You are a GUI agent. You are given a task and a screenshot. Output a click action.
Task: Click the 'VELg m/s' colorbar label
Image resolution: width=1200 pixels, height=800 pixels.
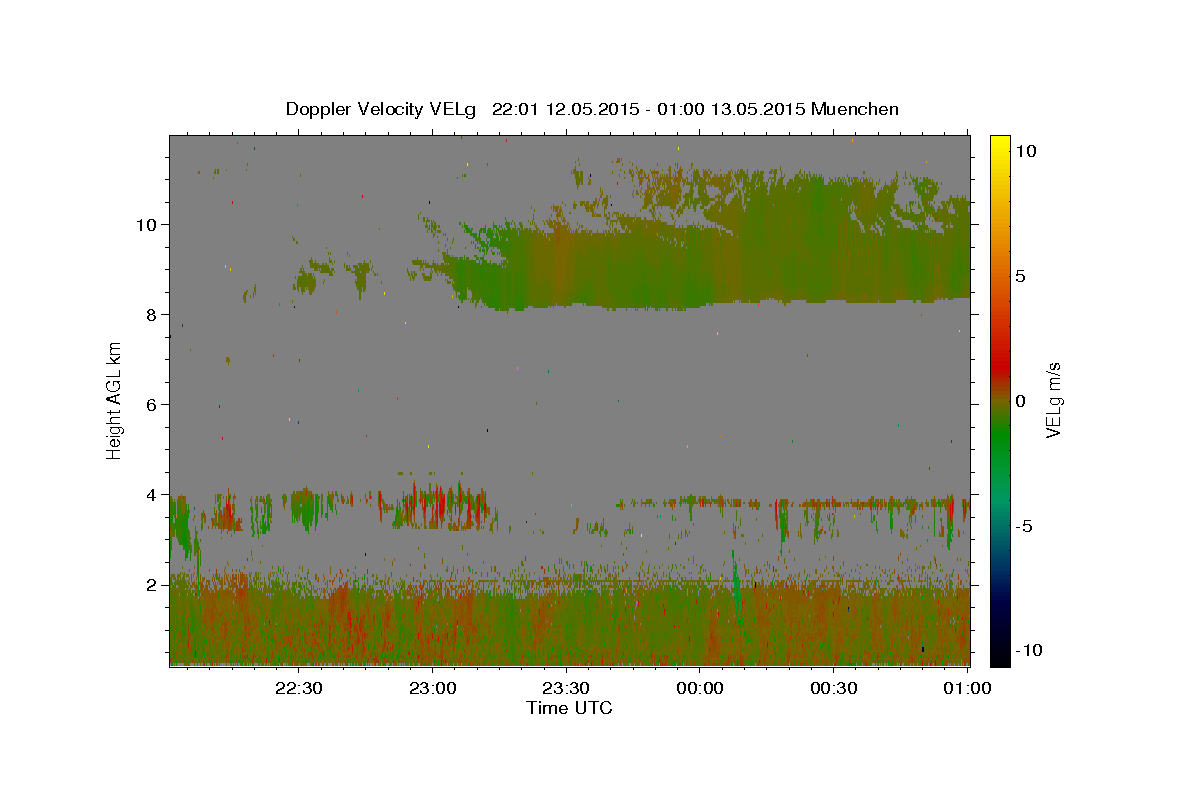pyautogui.click(x=1053, y=400)
